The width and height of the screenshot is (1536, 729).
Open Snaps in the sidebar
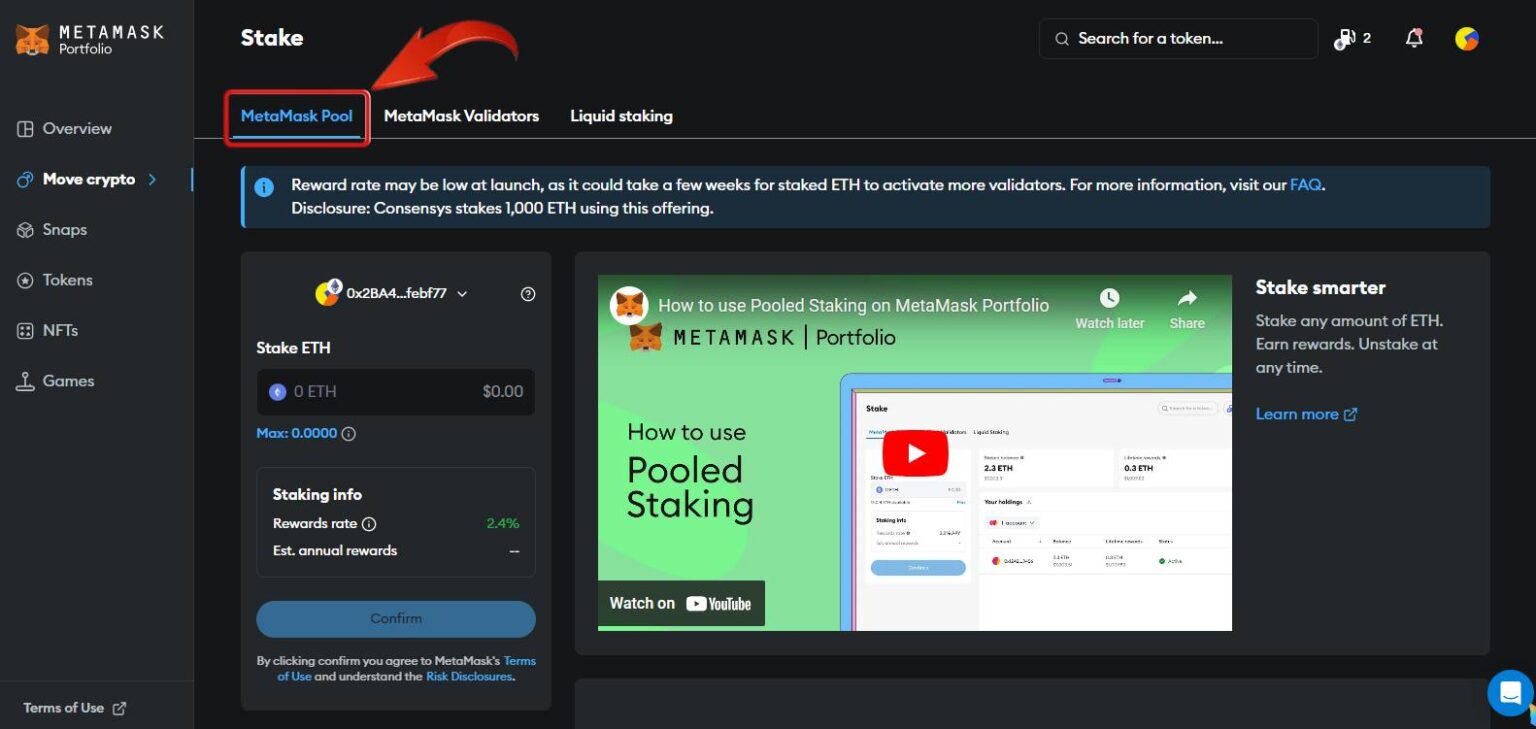pos(64,230)
